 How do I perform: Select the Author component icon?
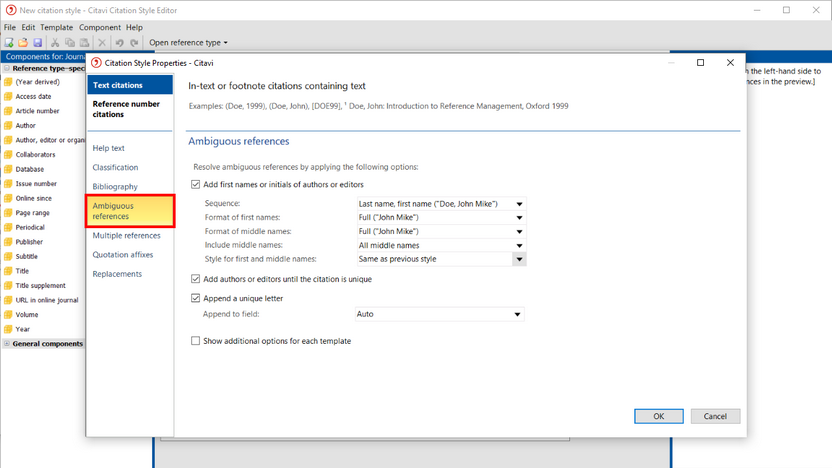(x=8, y=126)
